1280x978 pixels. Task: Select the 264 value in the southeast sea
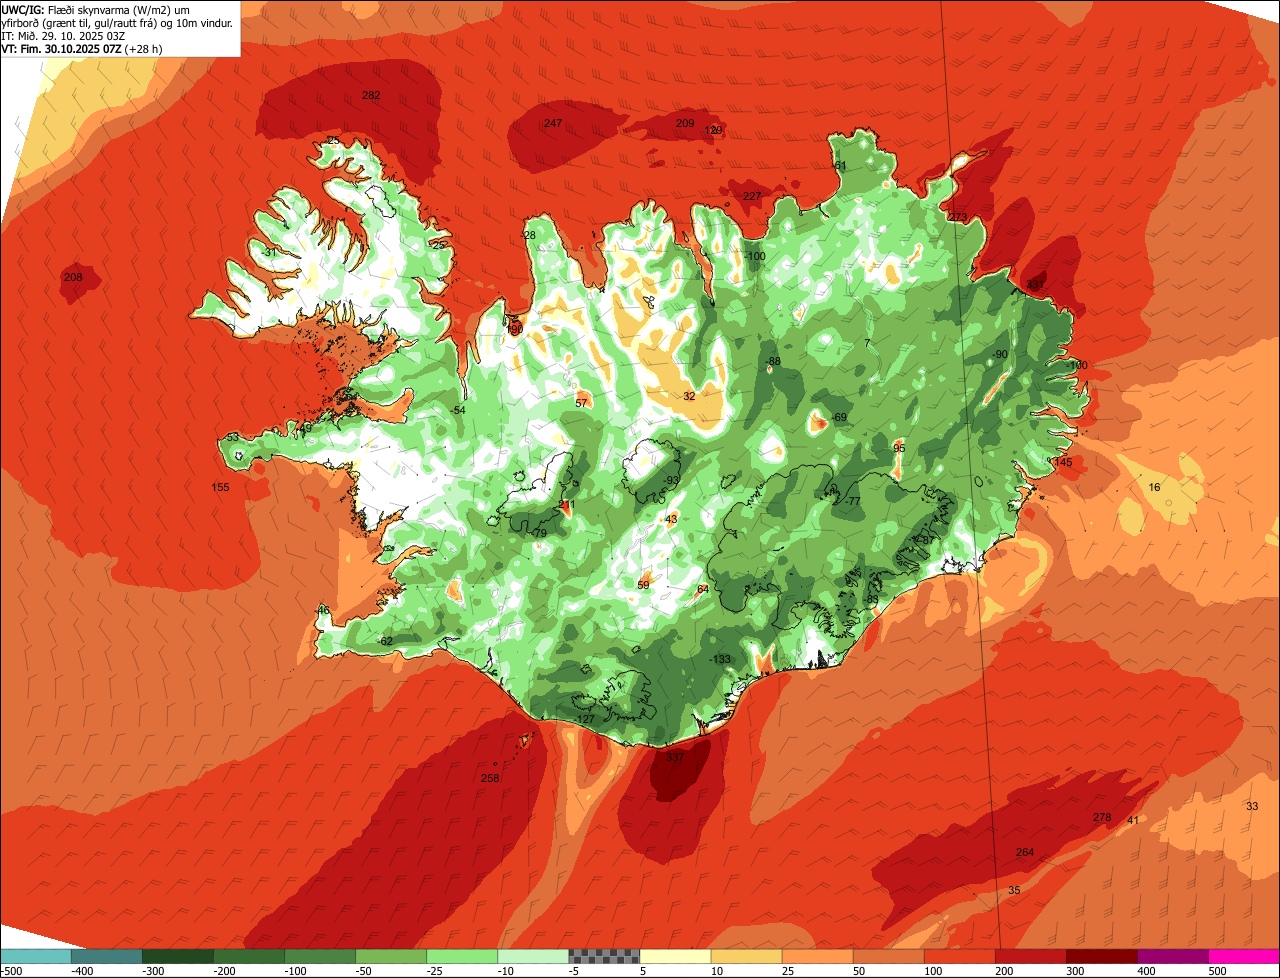pyautogui.click(x=1025, y=852)
